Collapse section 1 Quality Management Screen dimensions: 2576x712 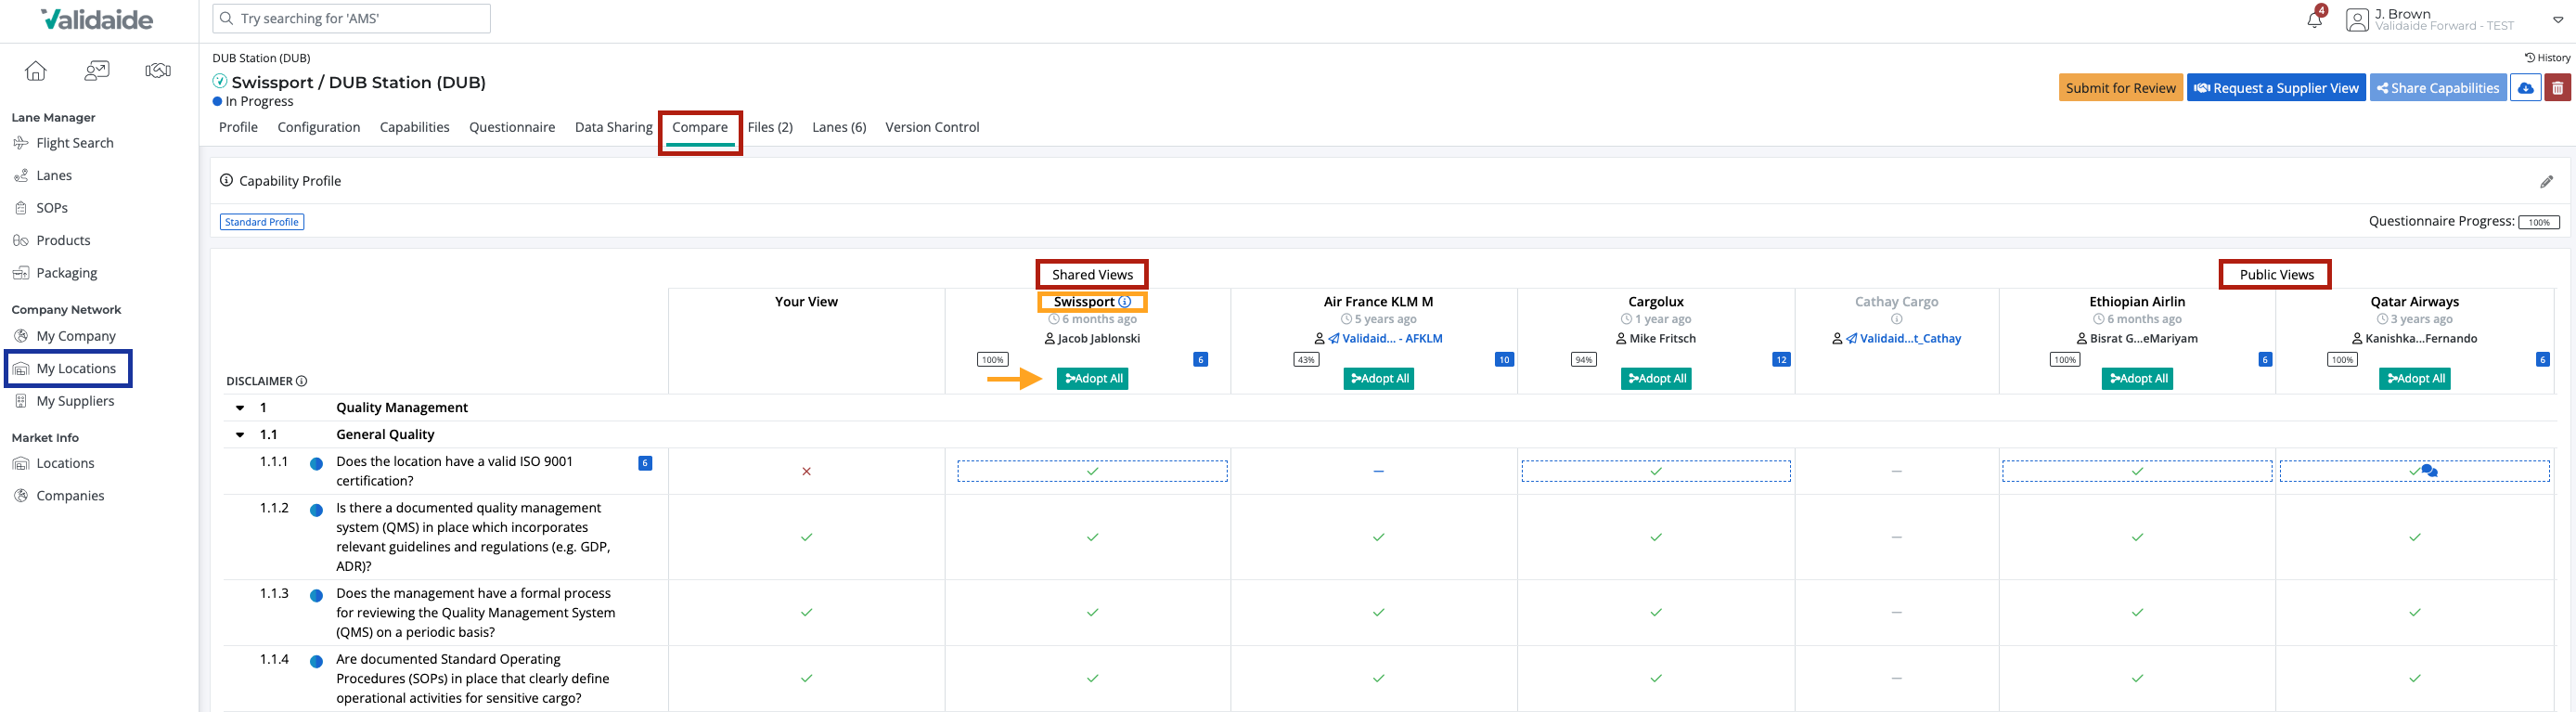(x=240, y=408)
